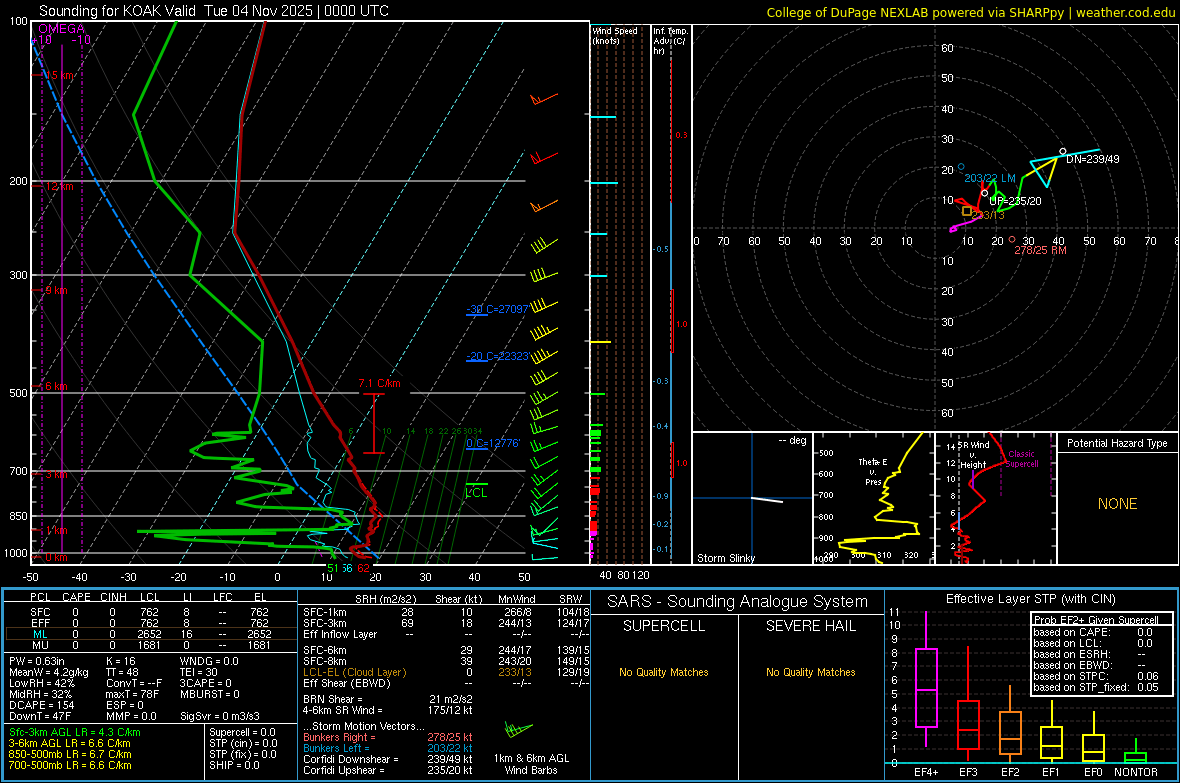Click the 'Sfc-3km AGL LR = 4.3 C/km' line
This screenshot has height=783, width=1180.
click(x=75, y=732)
